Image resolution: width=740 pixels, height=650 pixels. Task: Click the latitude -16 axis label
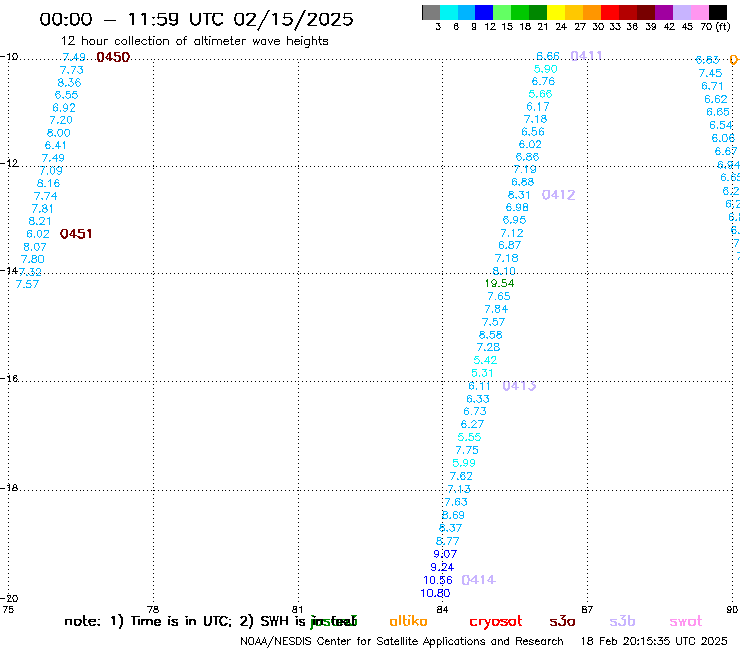pyautogui.click(x=9, y=379)
